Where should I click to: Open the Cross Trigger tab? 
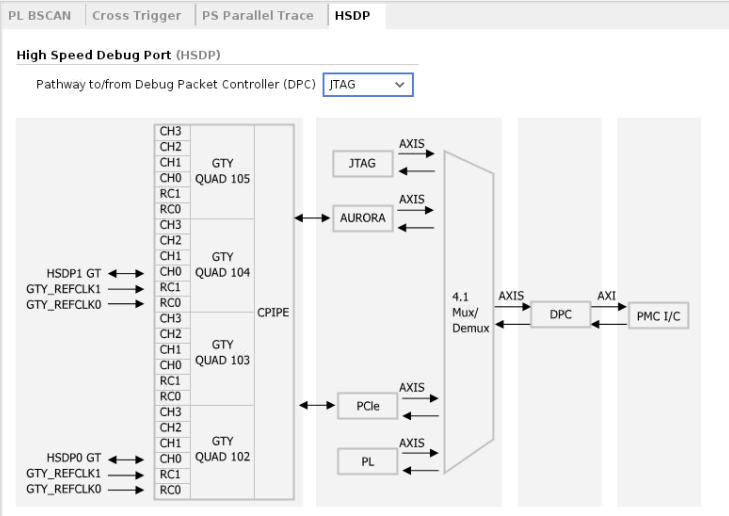click(x=137, y=15)
